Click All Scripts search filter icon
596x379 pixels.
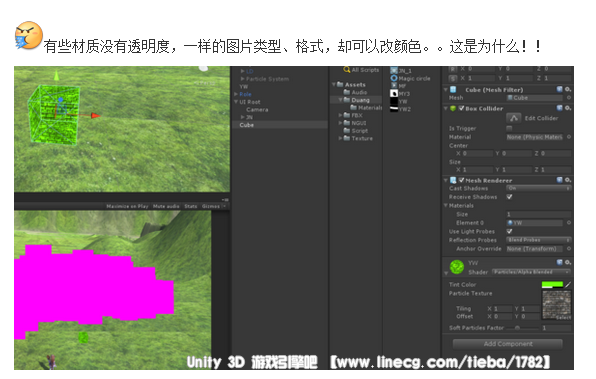coord(347,70)
